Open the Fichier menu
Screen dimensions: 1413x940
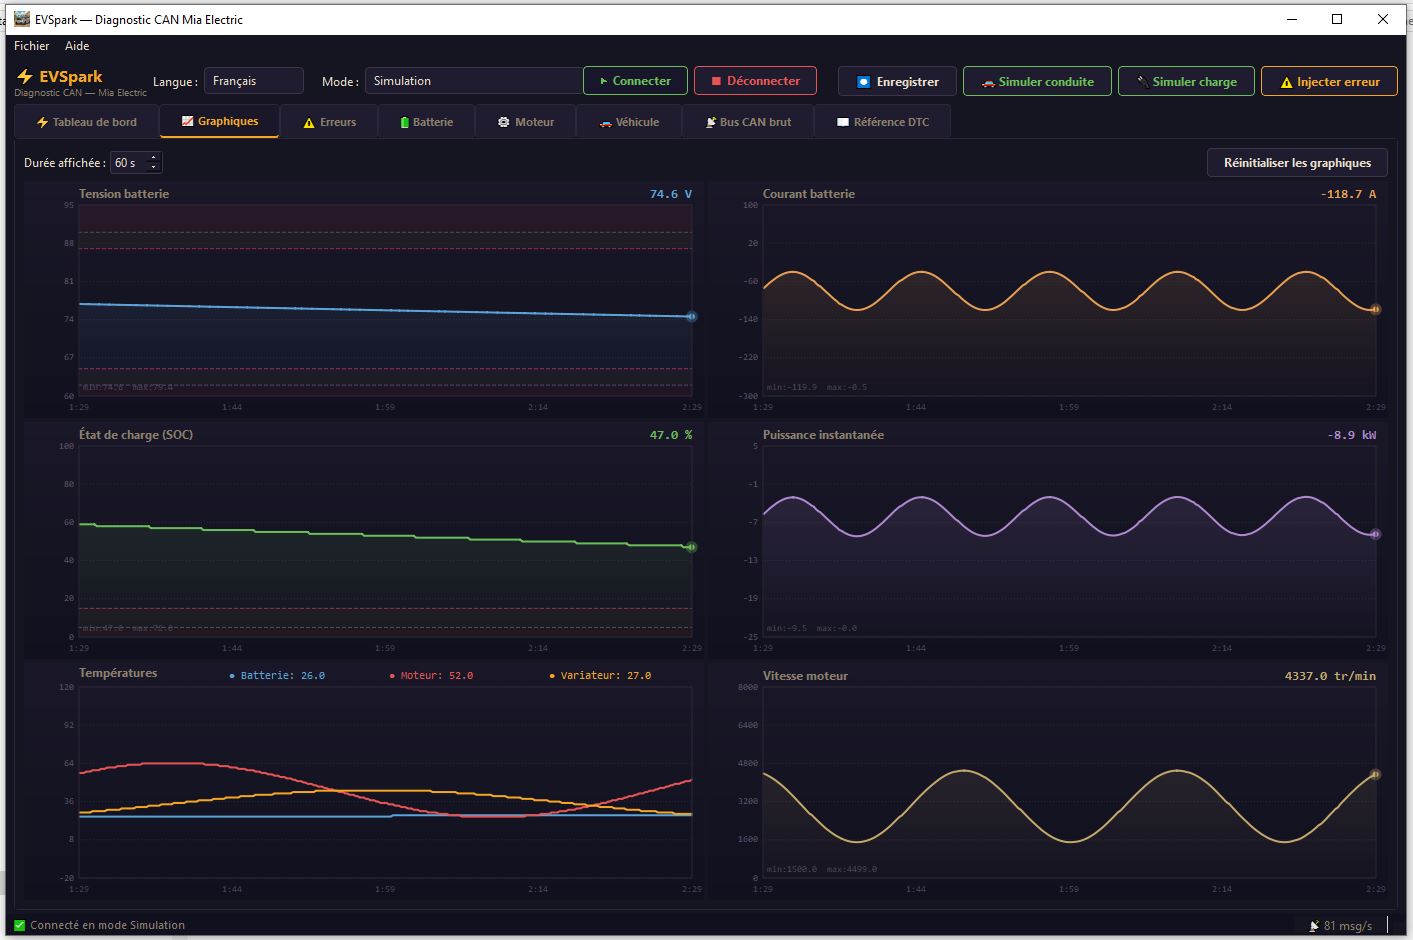pyautogui.click(x=32, y=46)
